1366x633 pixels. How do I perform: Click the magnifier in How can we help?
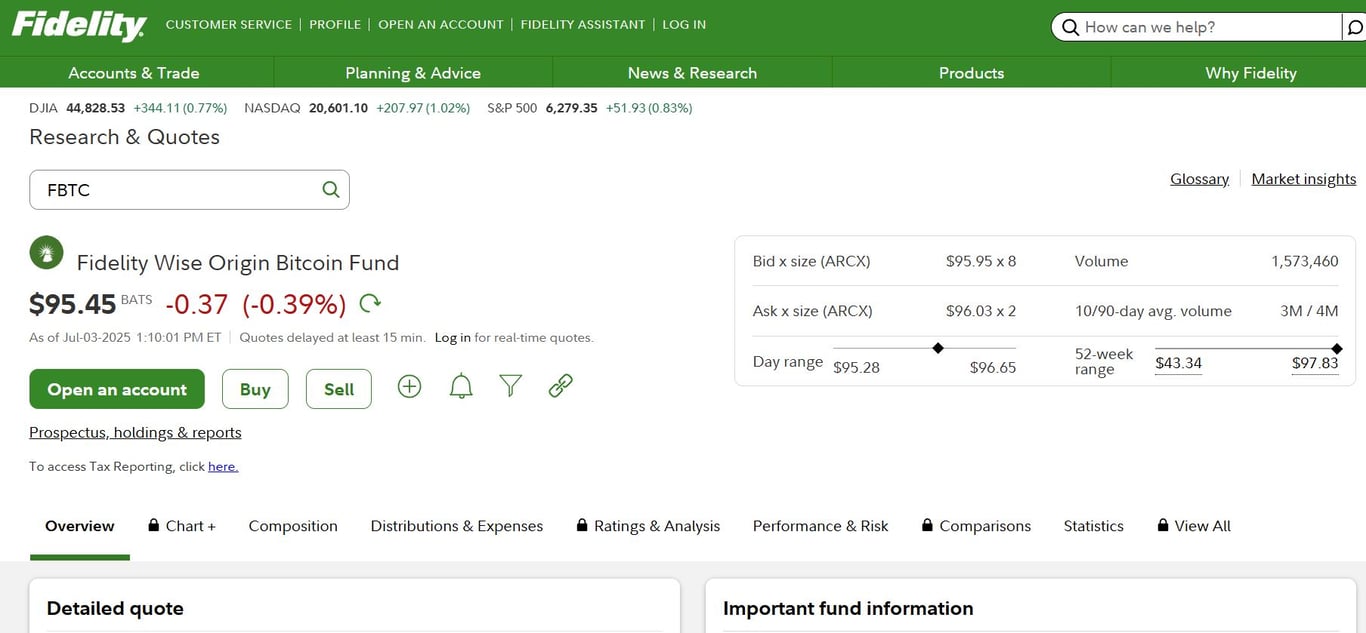pyautogui.click(x=1070, y=27)
